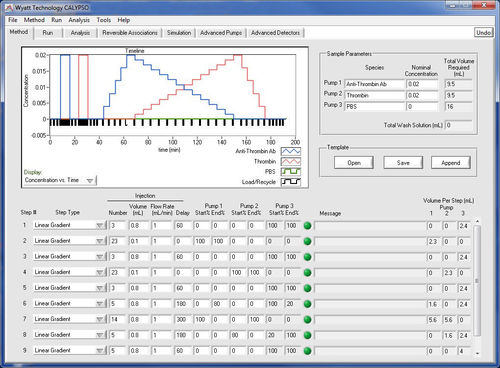Viewport: 500px width, 368px height.
Task: Click the Load/Recycle black legend swatch
Action: point(291,182)
